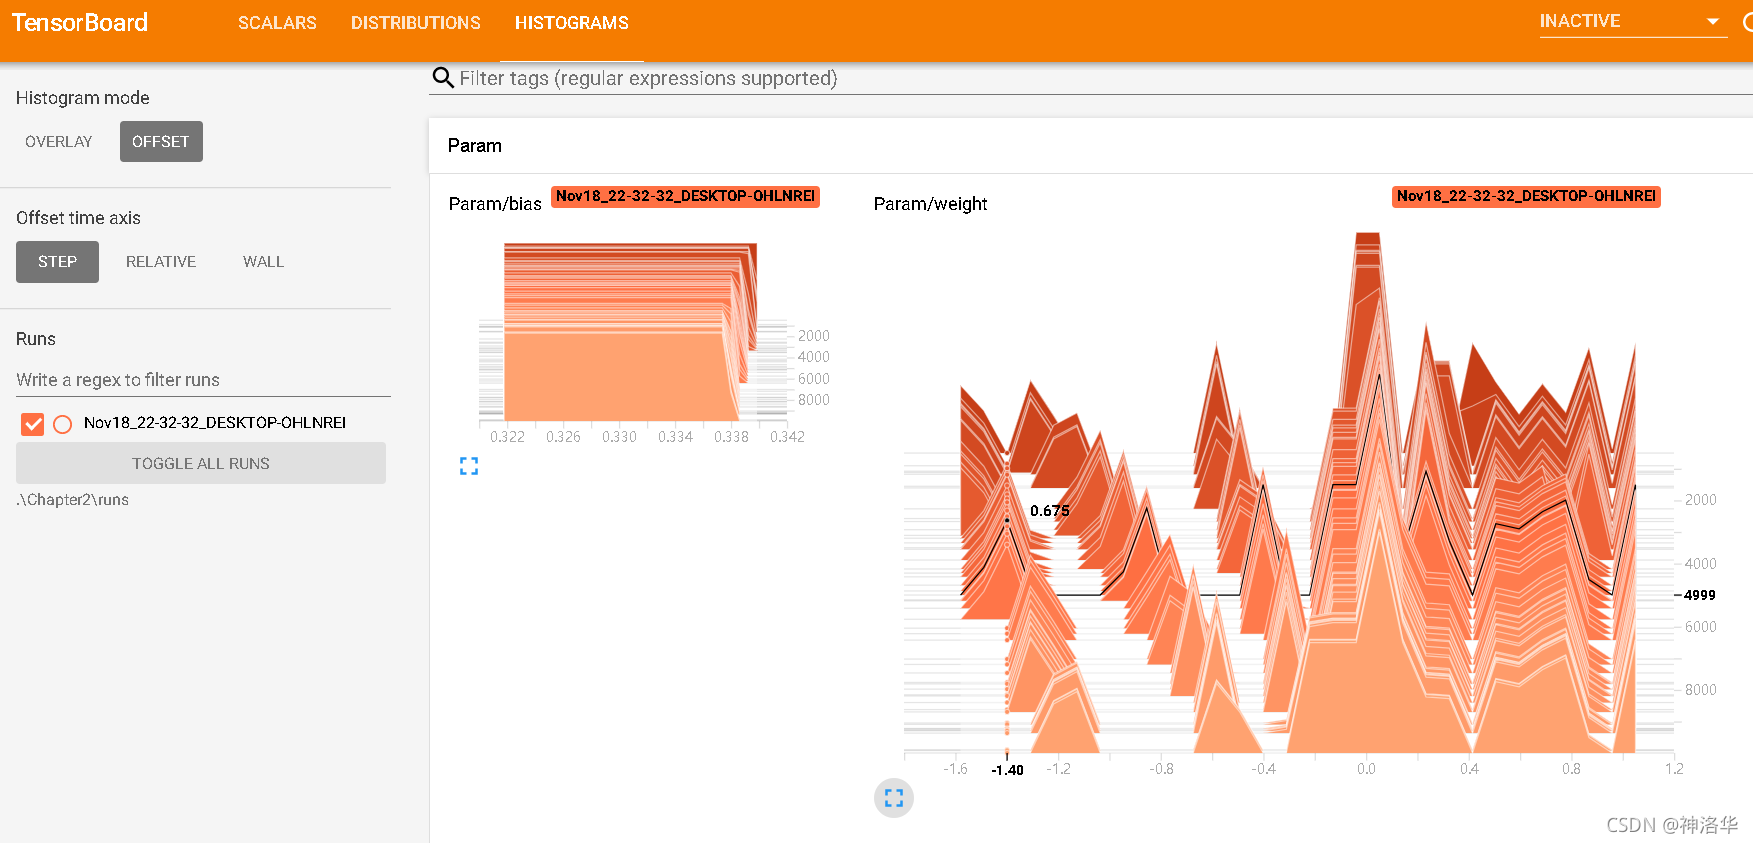Focus the runs regex filter field
Viewport: 1753px width, 843px height.
(x=203, y=380)
